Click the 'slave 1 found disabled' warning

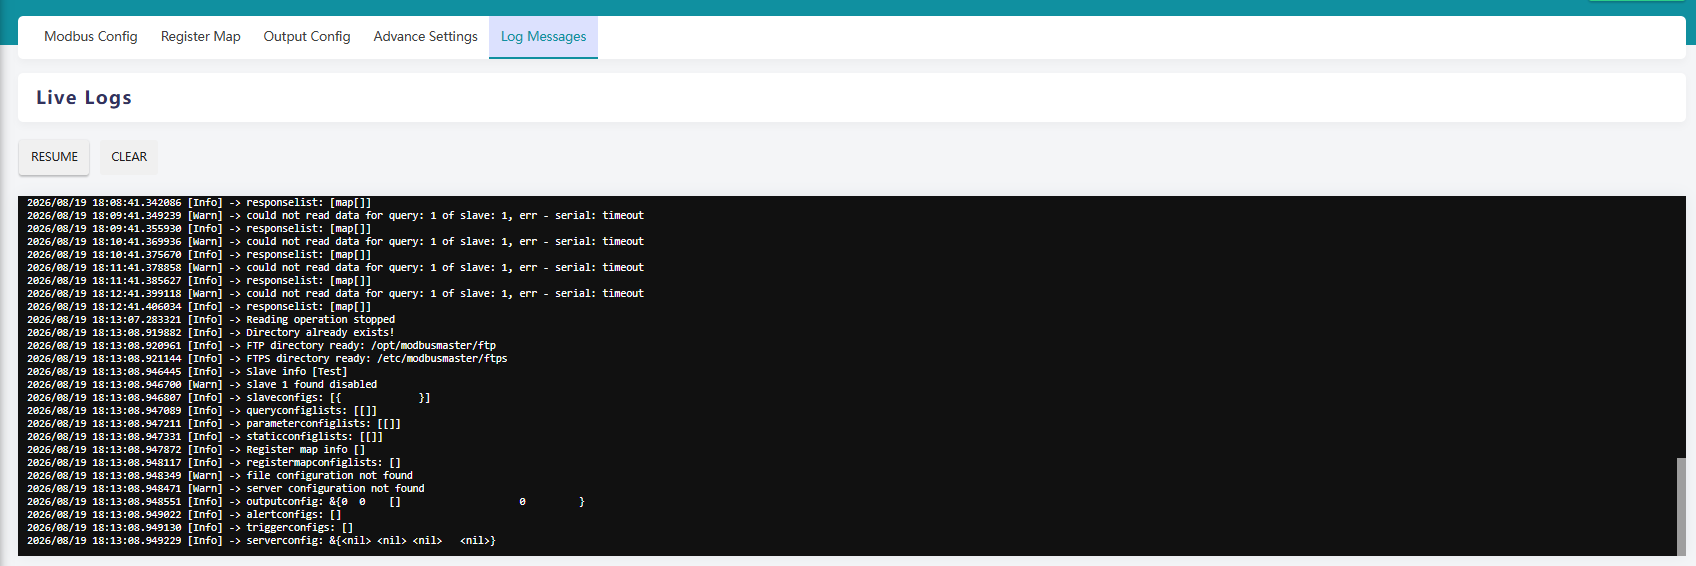pyautogui.click(x=202, y=385)
